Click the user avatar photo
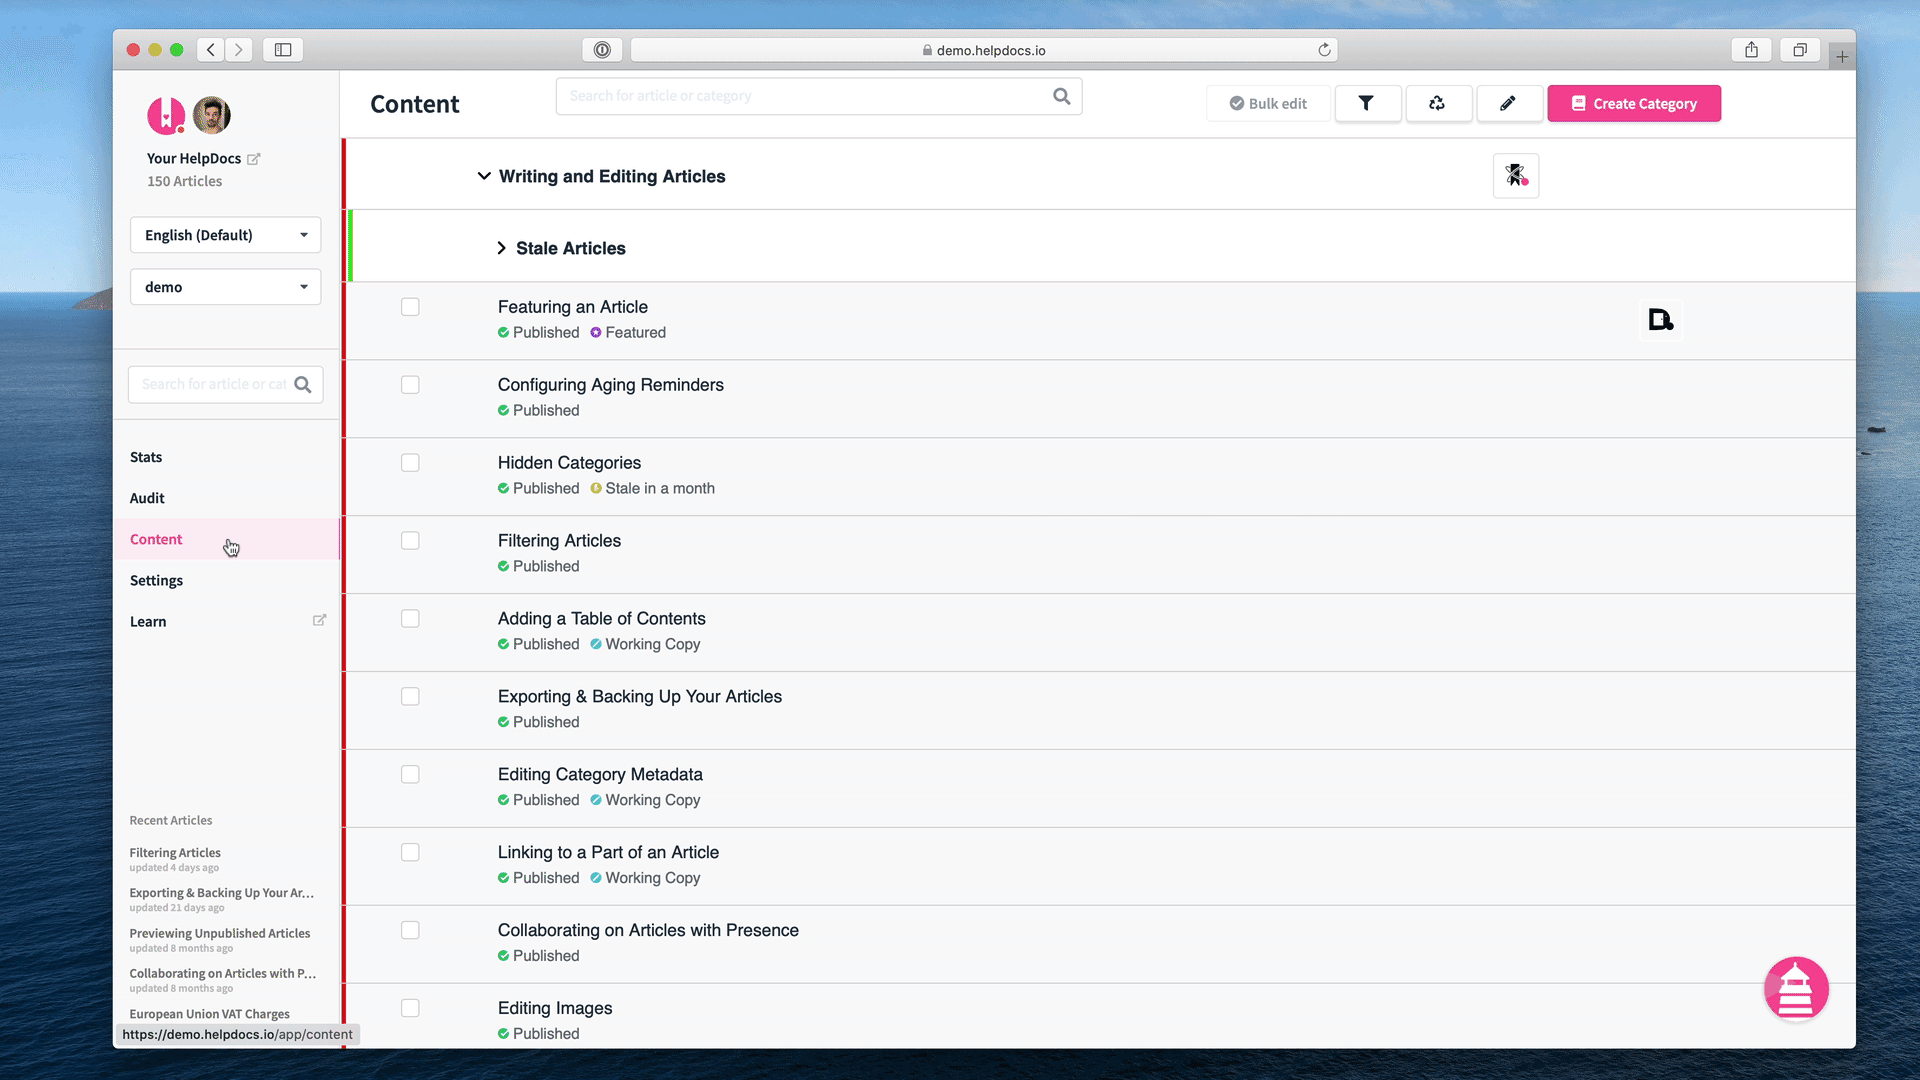 (212, 116)
